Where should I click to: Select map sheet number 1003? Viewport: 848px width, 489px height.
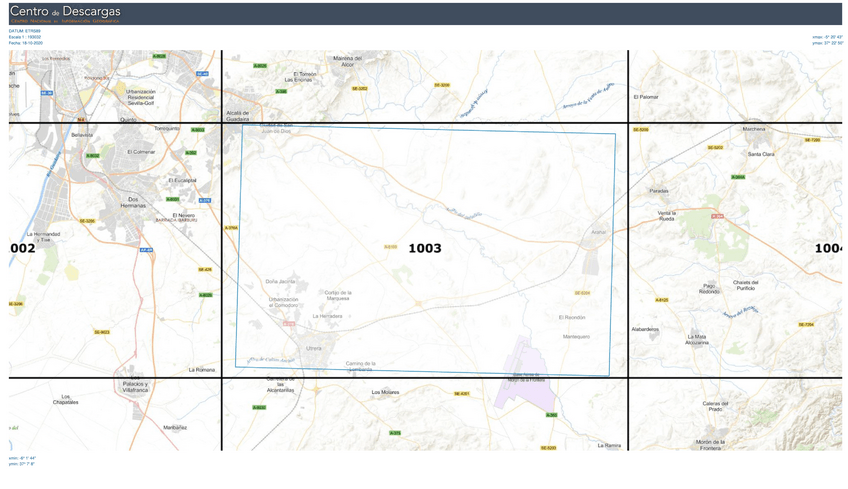click(424, 248)
